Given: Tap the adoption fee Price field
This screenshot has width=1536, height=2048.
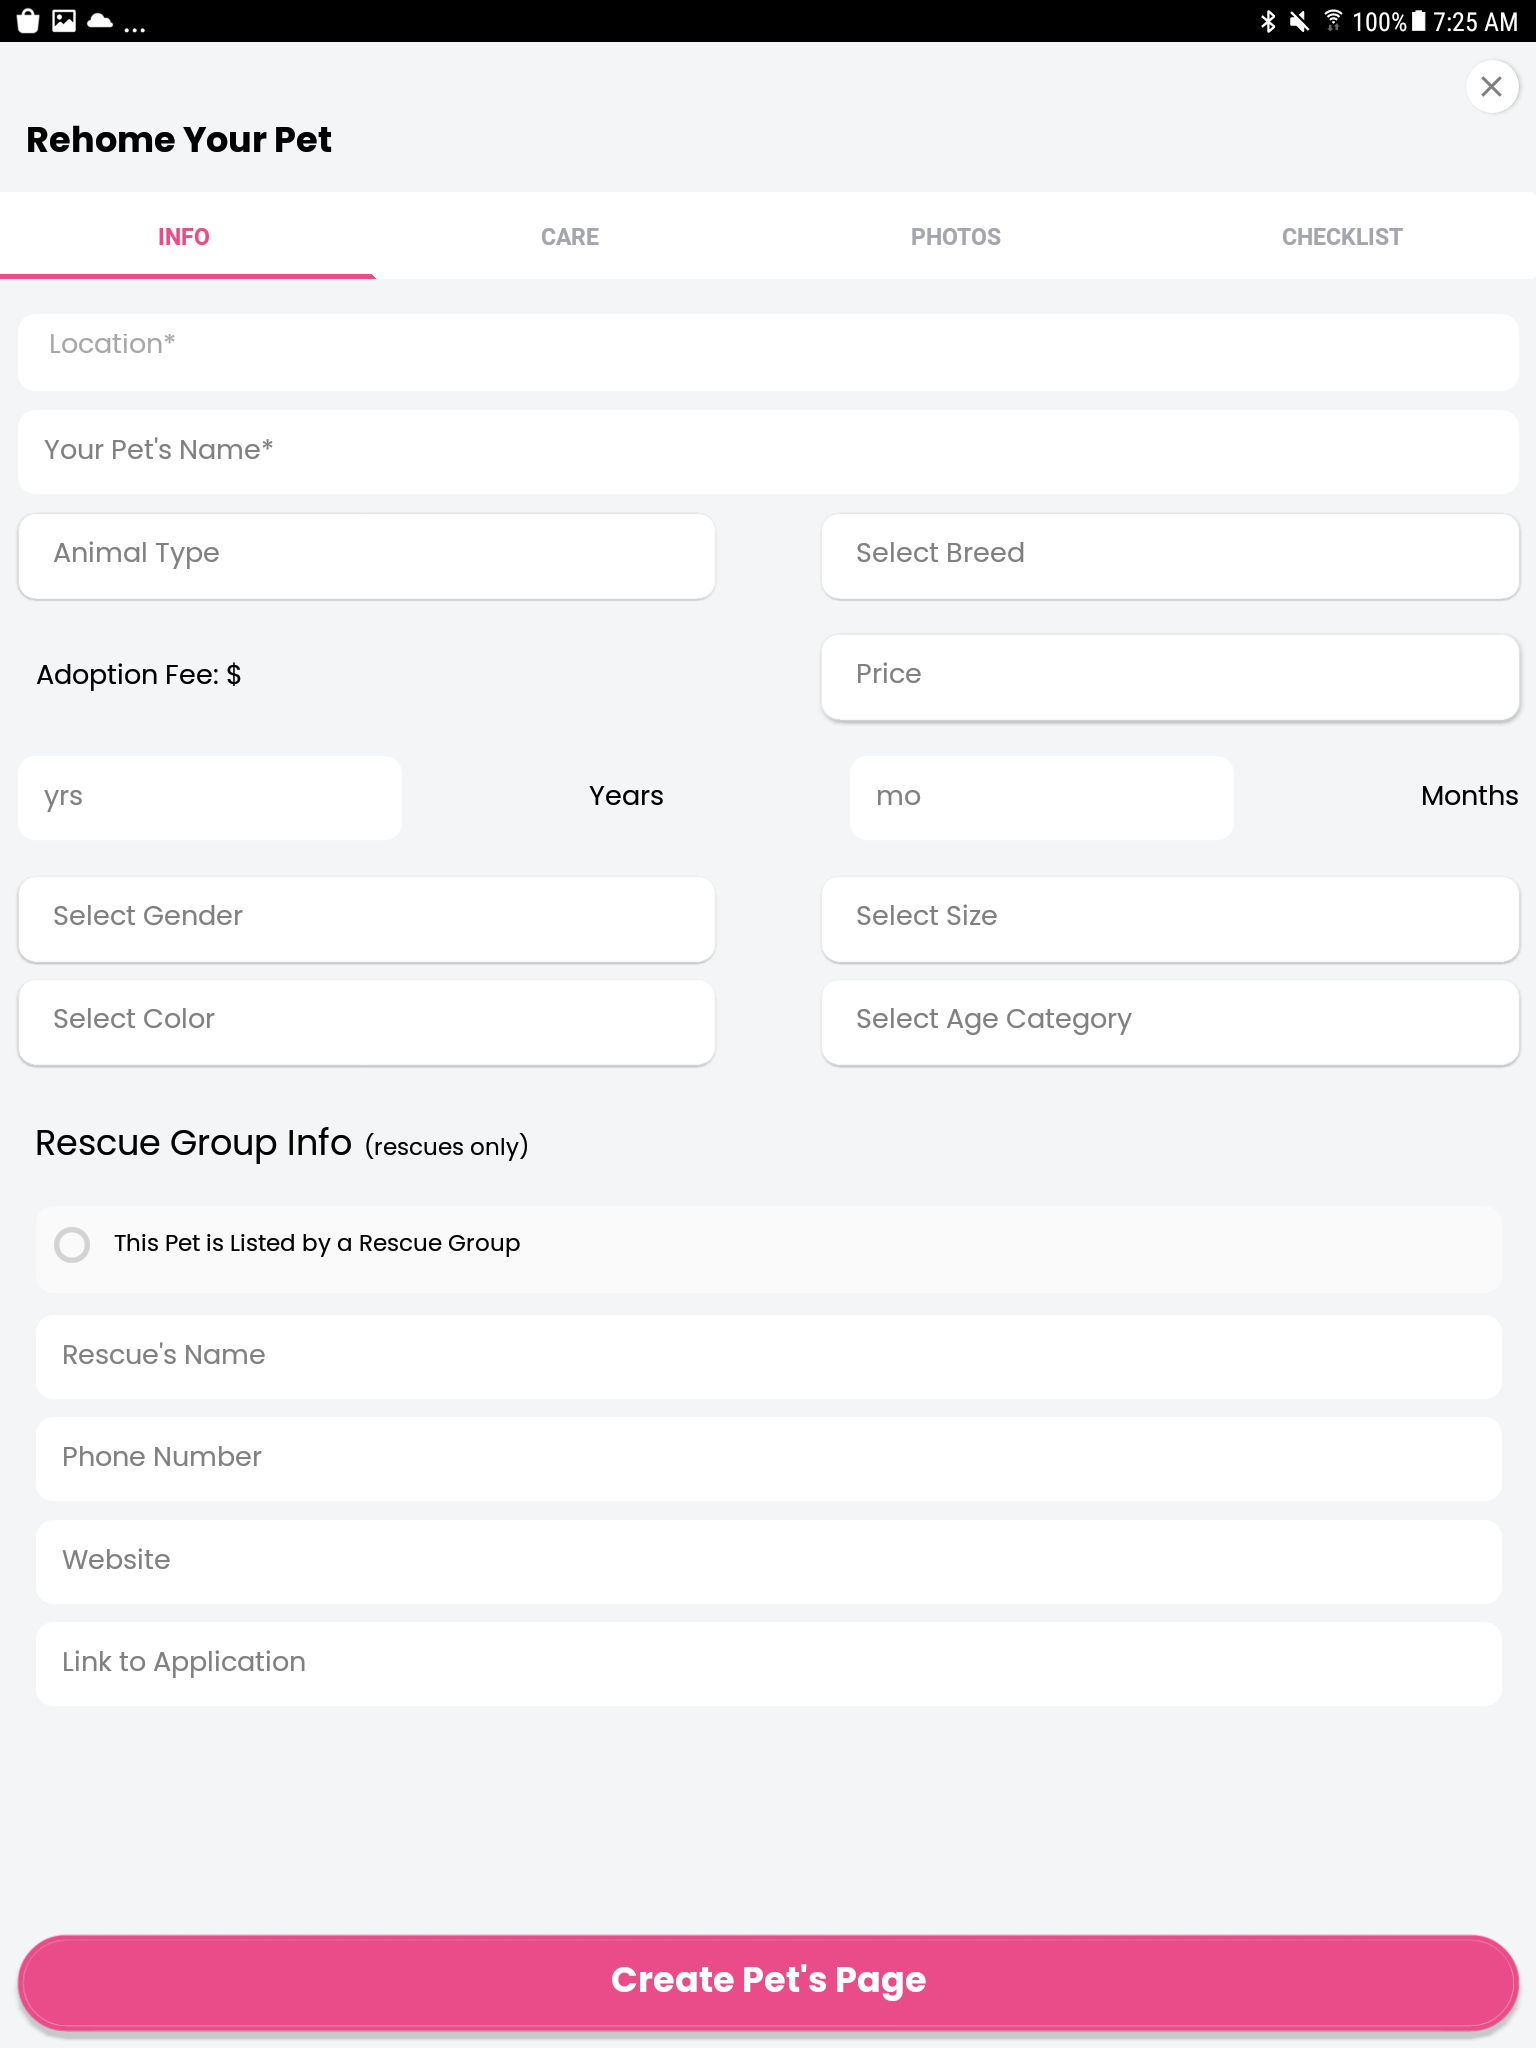Looking at the screenshot, I should (x=1169, y=676).
